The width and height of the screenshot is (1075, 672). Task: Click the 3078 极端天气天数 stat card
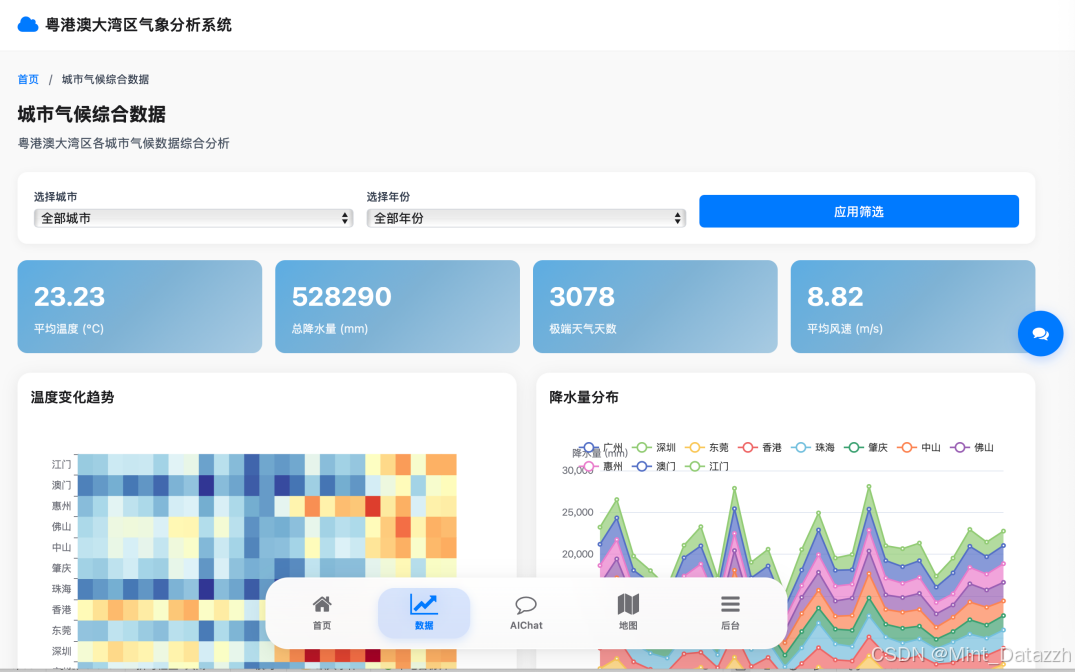(x=655, y=307)
